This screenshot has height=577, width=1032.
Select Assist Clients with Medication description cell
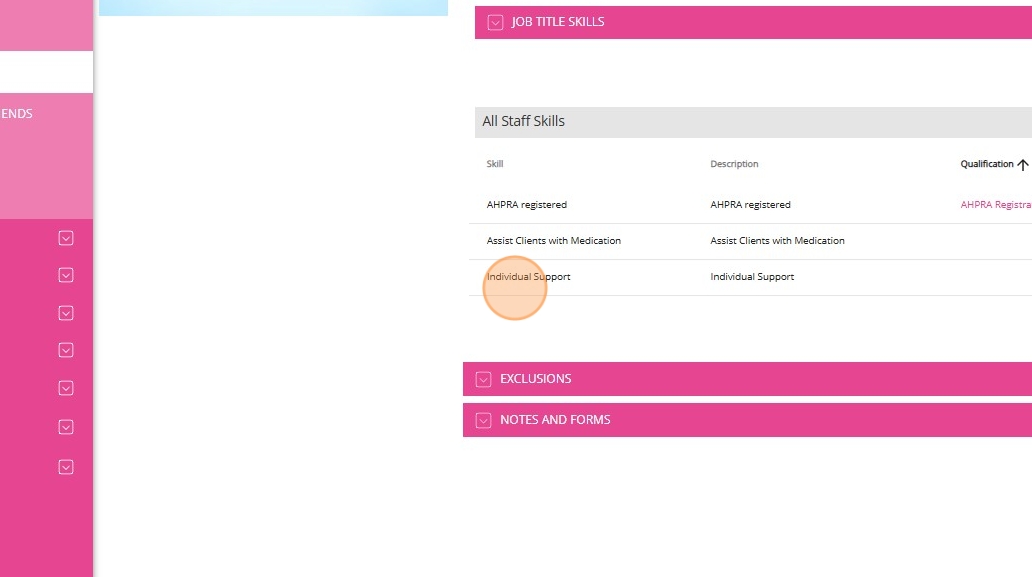point(777,241)
